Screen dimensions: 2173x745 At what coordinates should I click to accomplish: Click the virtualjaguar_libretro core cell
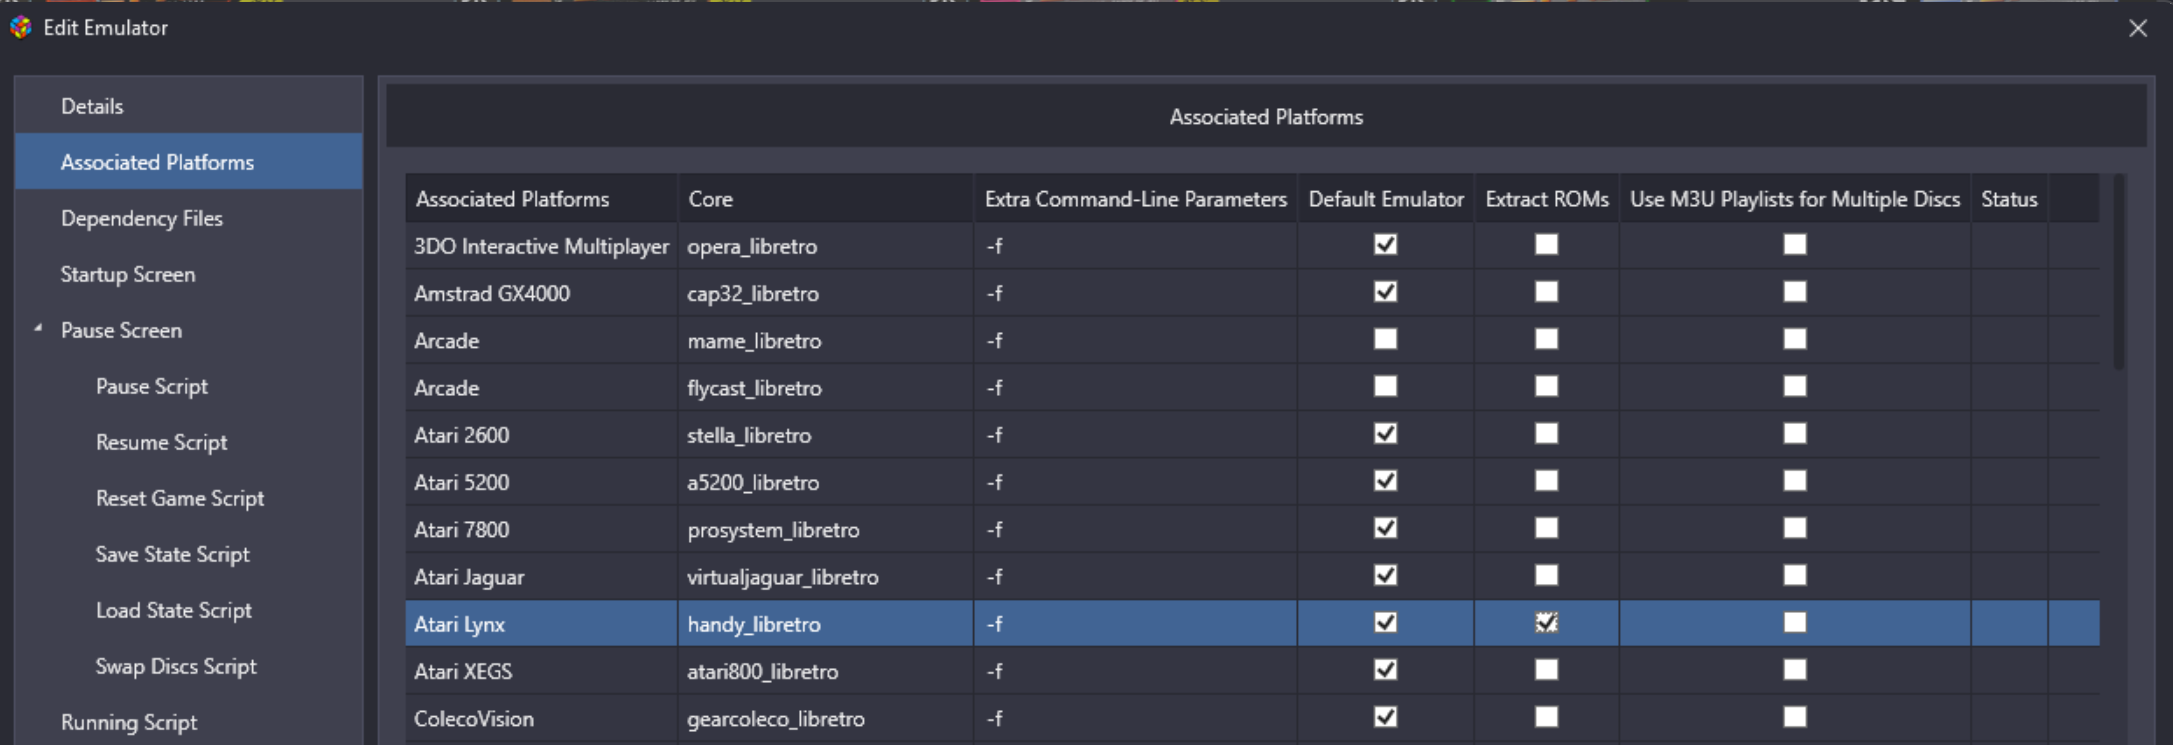point(825,577)
